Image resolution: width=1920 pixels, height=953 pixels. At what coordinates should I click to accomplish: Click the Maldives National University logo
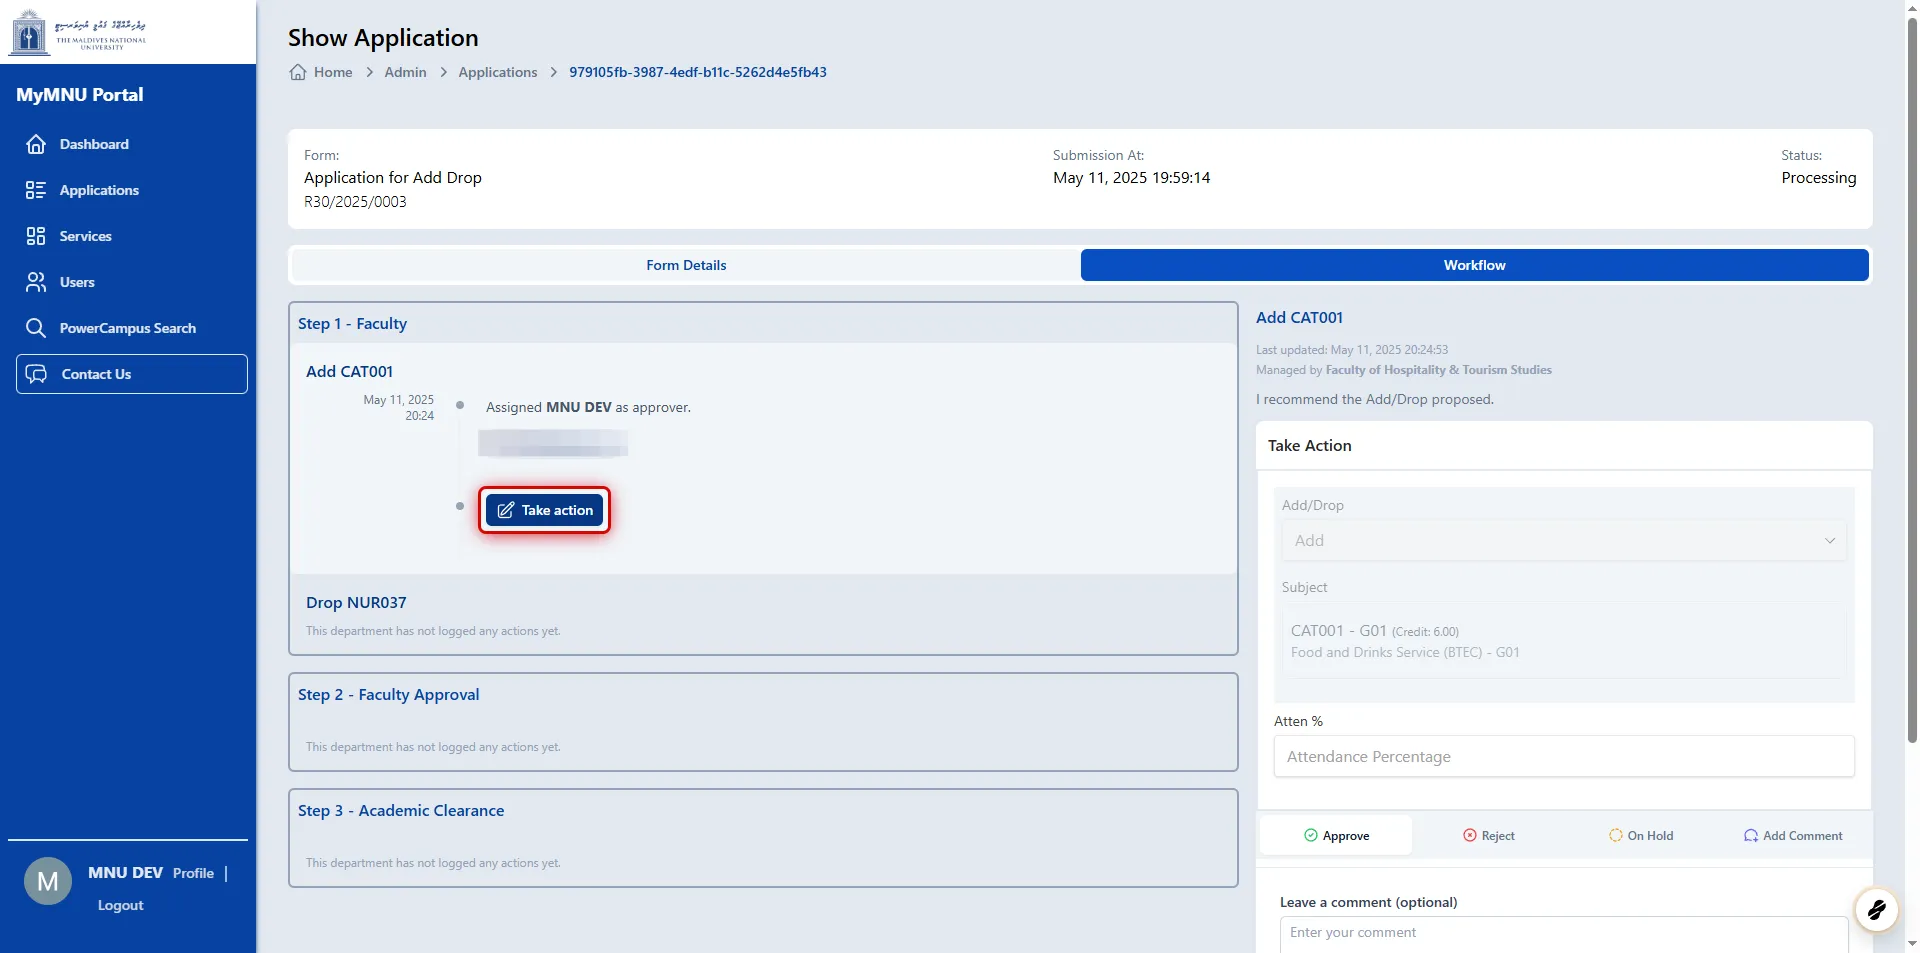point(78,32)
